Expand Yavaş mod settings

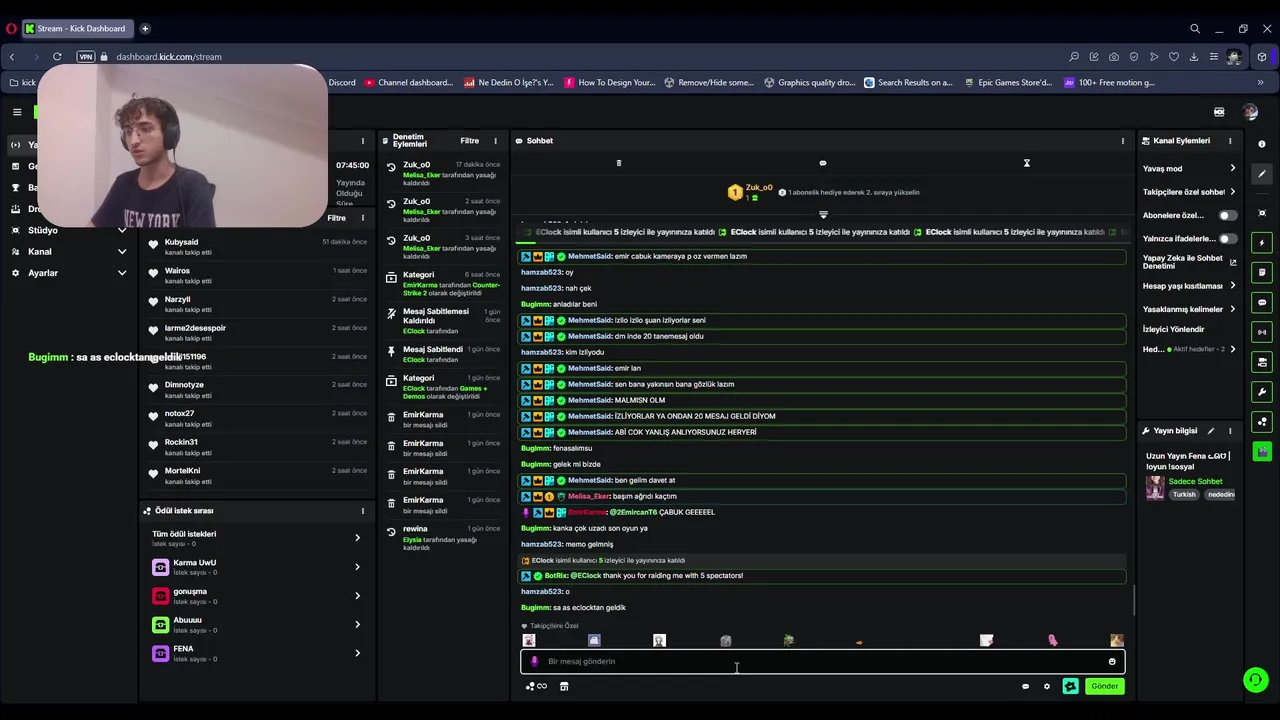pos(1189,168)
